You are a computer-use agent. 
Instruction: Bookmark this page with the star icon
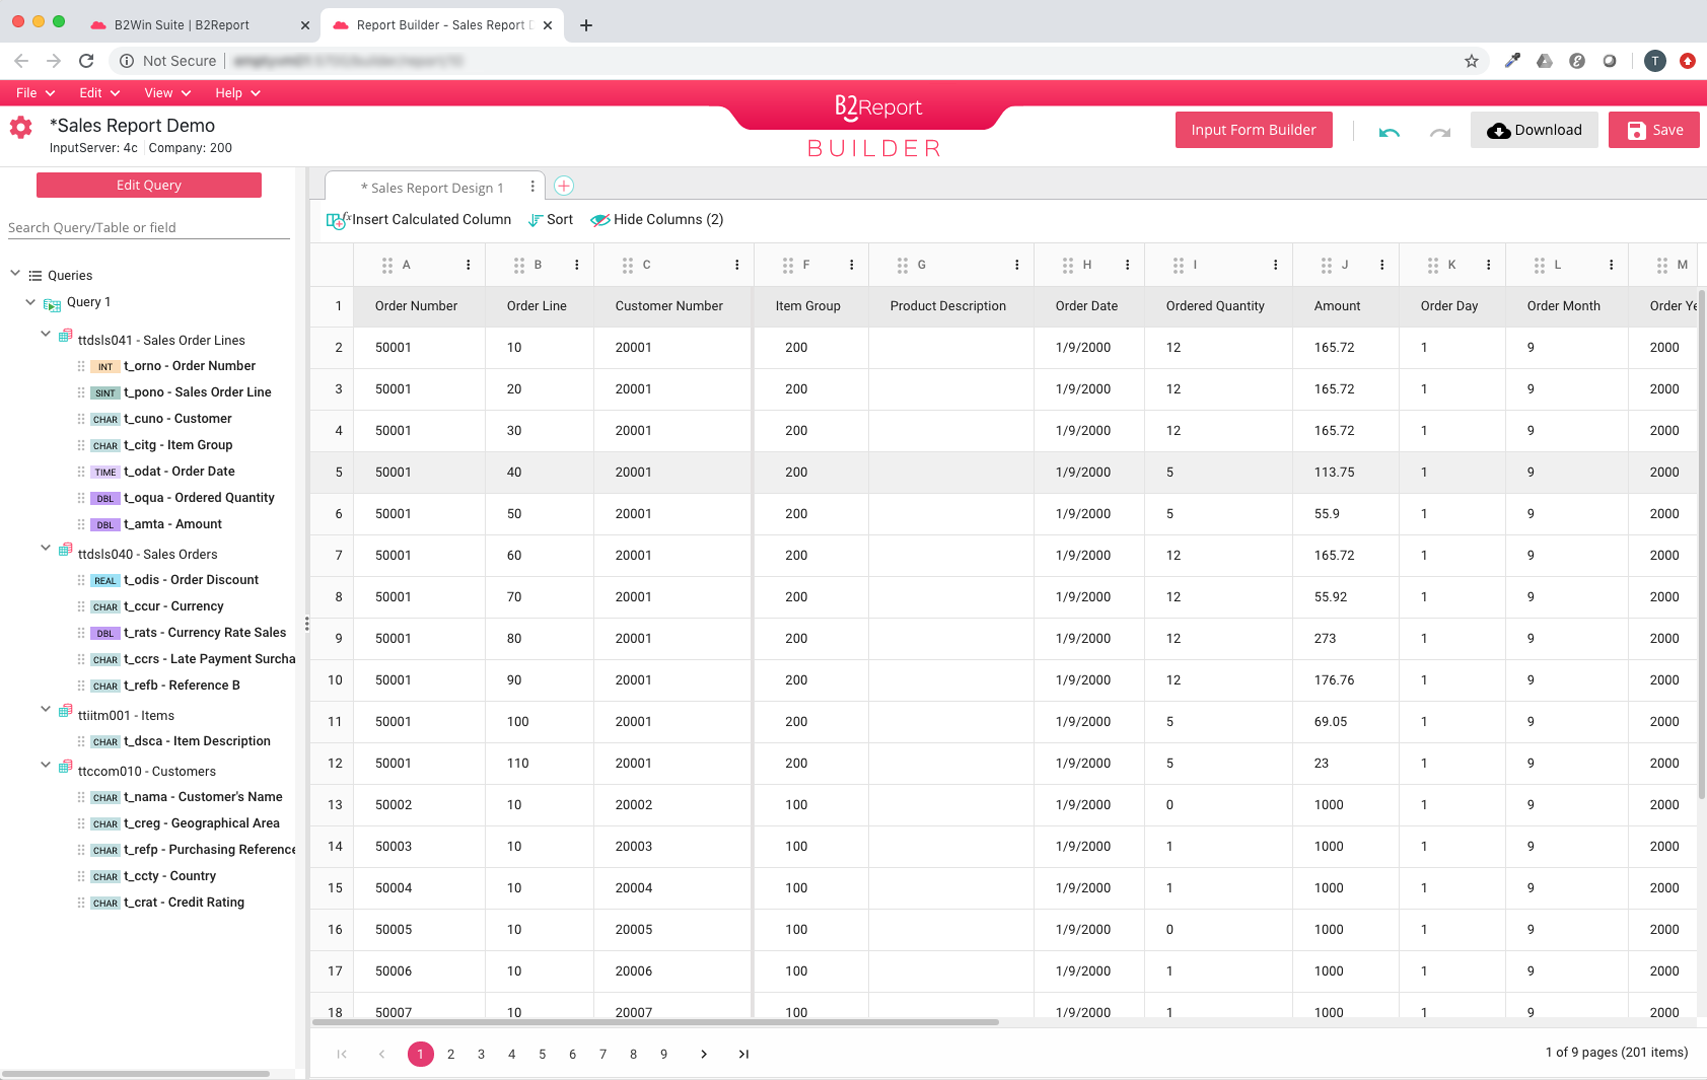coord(1471,61)
